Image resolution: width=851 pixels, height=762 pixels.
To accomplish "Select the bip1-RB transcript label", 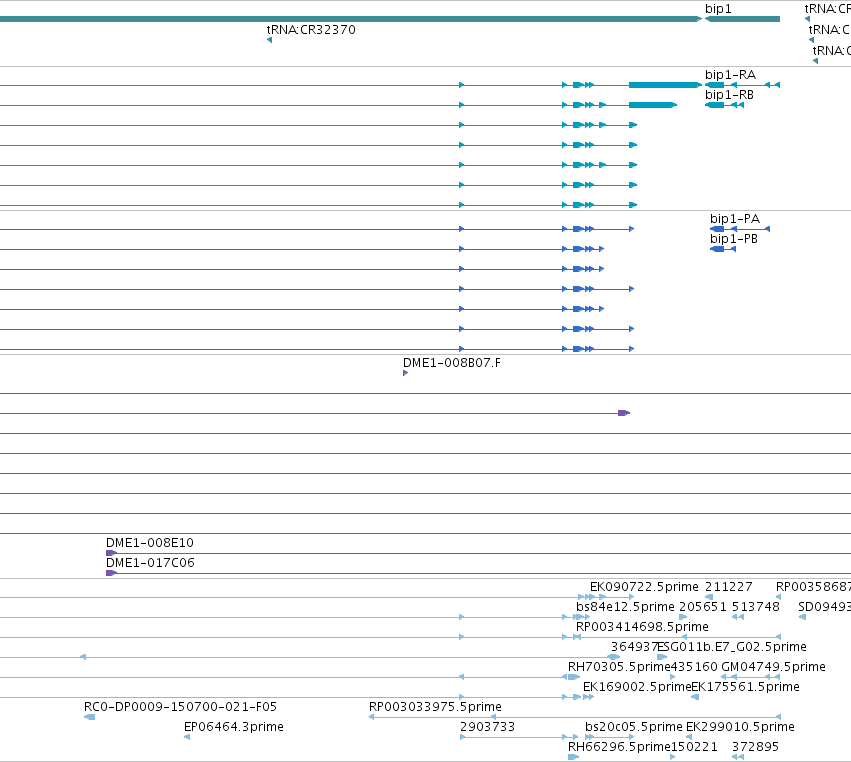I will click(x=729, y=94).
